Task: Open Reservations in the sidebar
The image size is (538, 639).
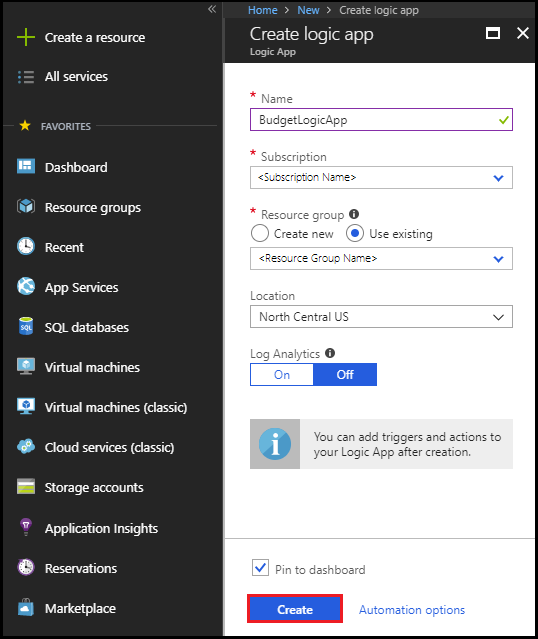Action: coord(81,568)
